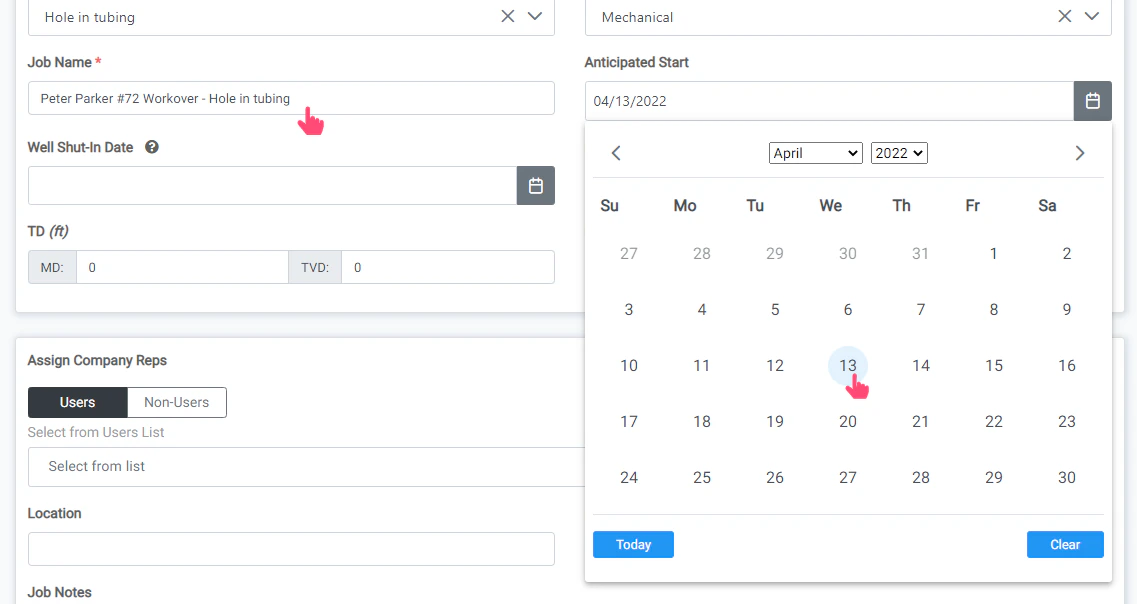Click the Anticipated Start calendar icon
The width and height of the screenshot is (1137, 604).
1092,100
